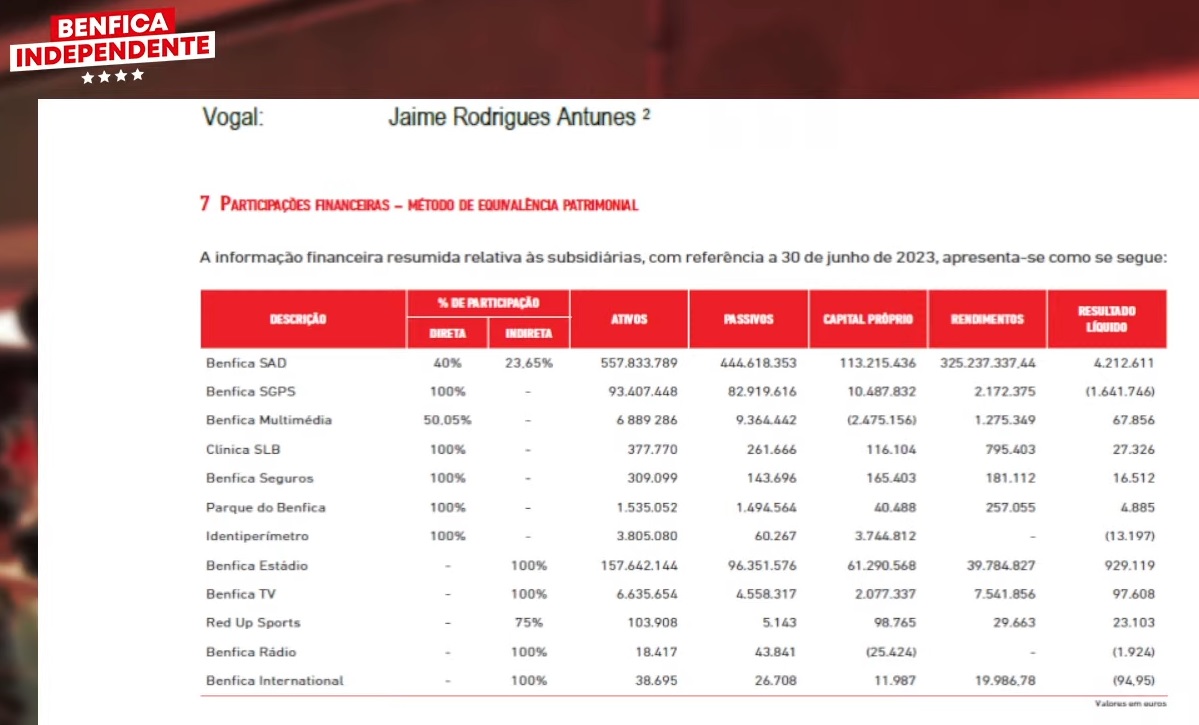Click Benfica SGPS net result (1.641.746)
The width and height of the screenshot is (1199, 725).
tap(1120, 392)
